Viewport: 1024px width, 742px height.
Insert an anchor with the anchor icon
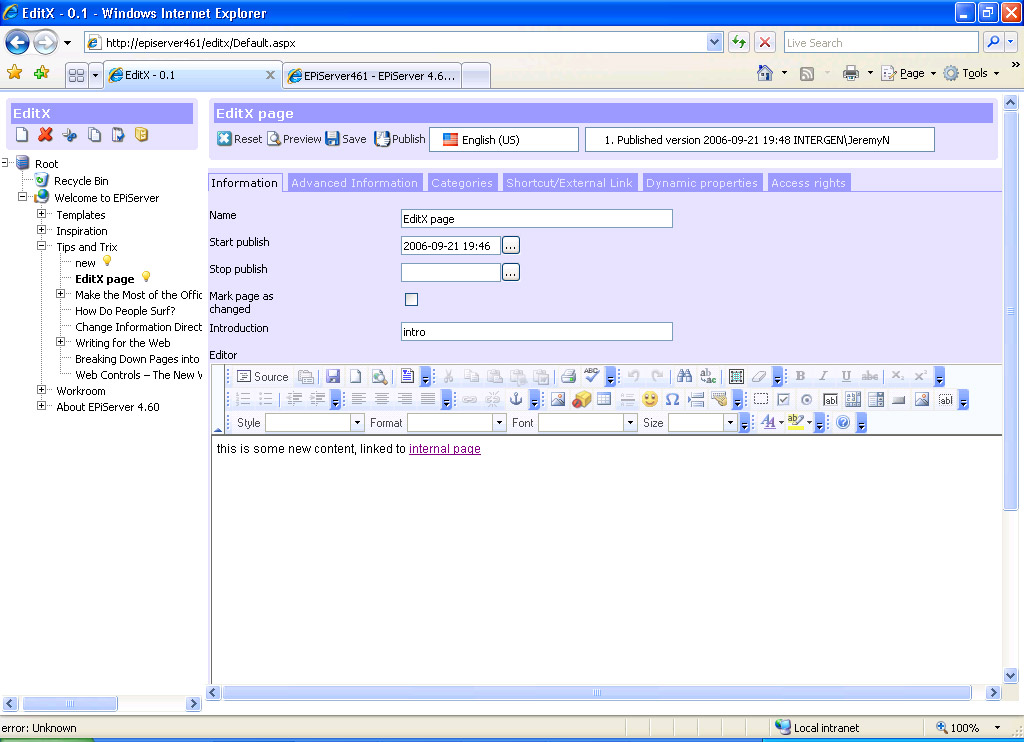(x=516, y=399)
